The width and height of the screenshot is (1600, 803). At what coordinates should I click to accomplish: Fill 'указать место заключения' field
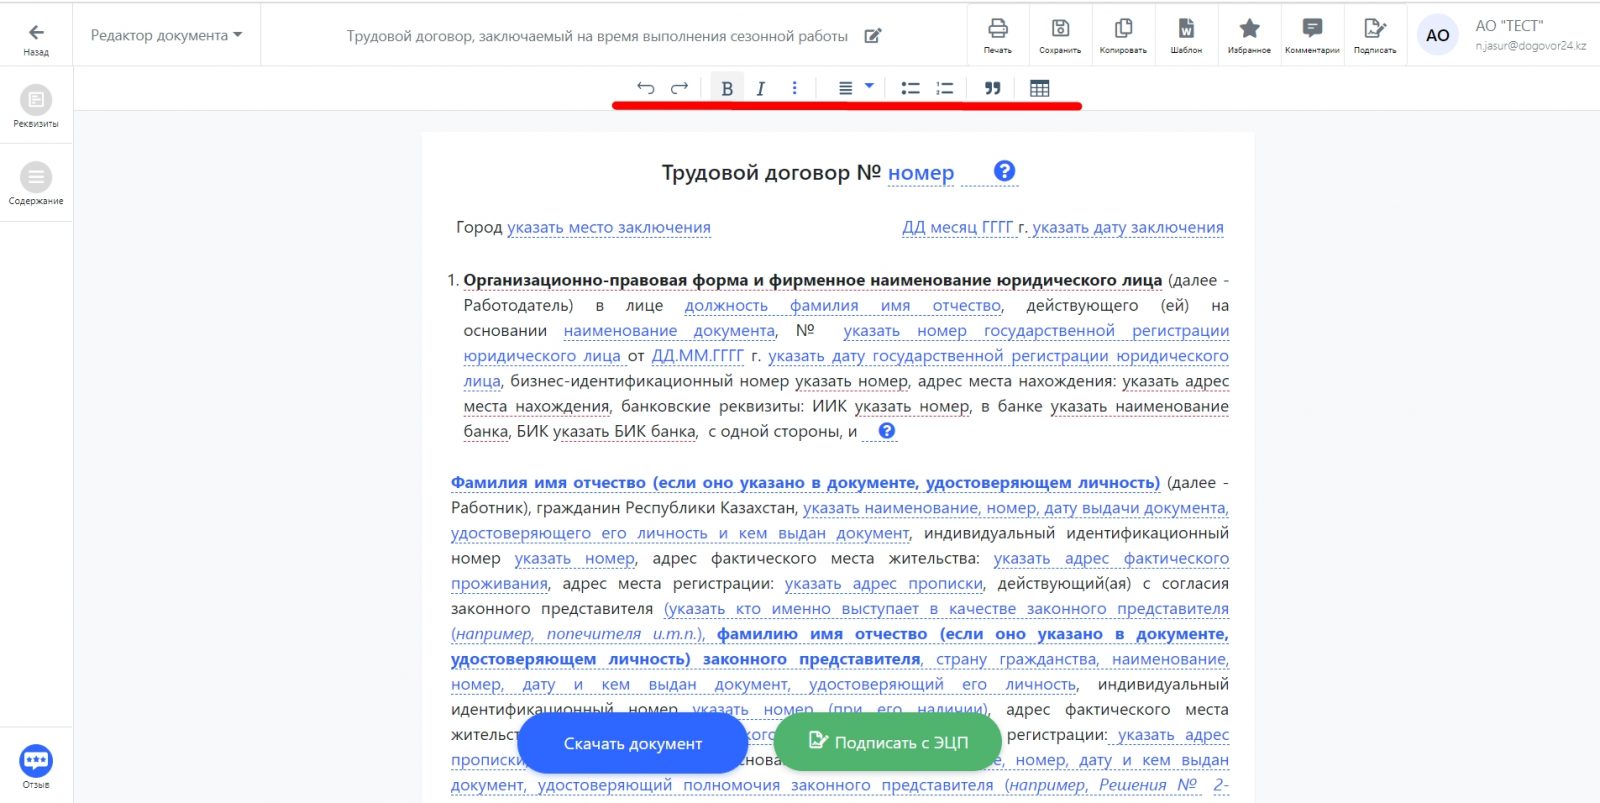(x=609, y=227)
